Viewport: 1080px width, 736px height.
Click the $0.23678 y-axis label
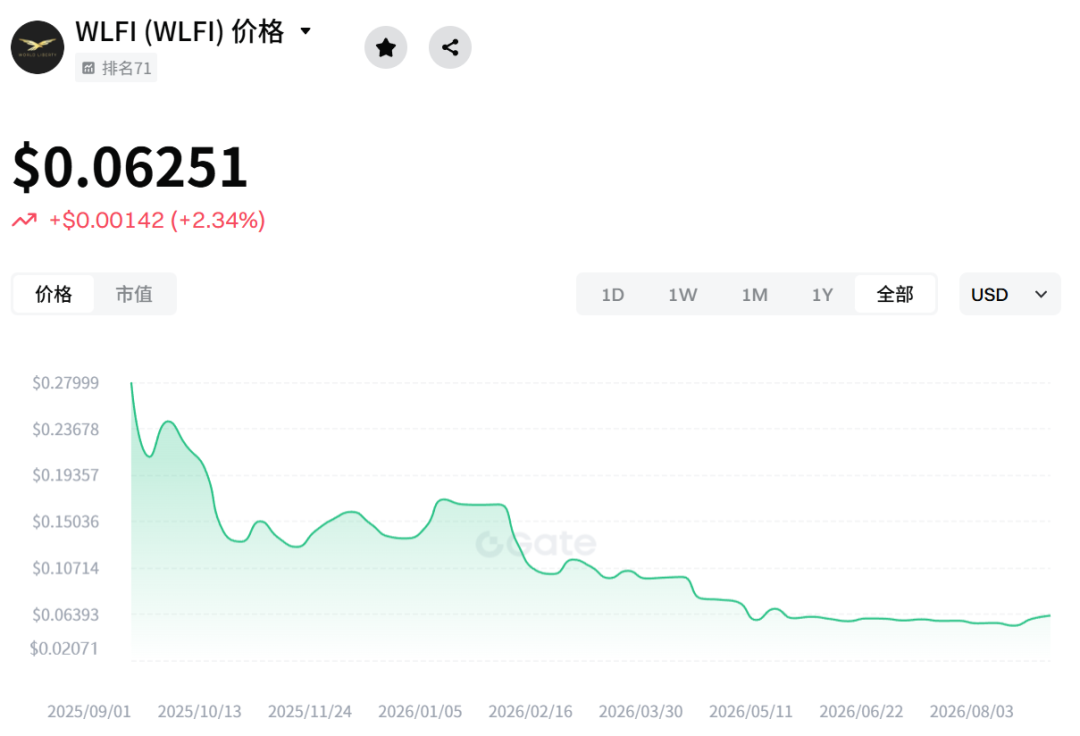(65, 430)
